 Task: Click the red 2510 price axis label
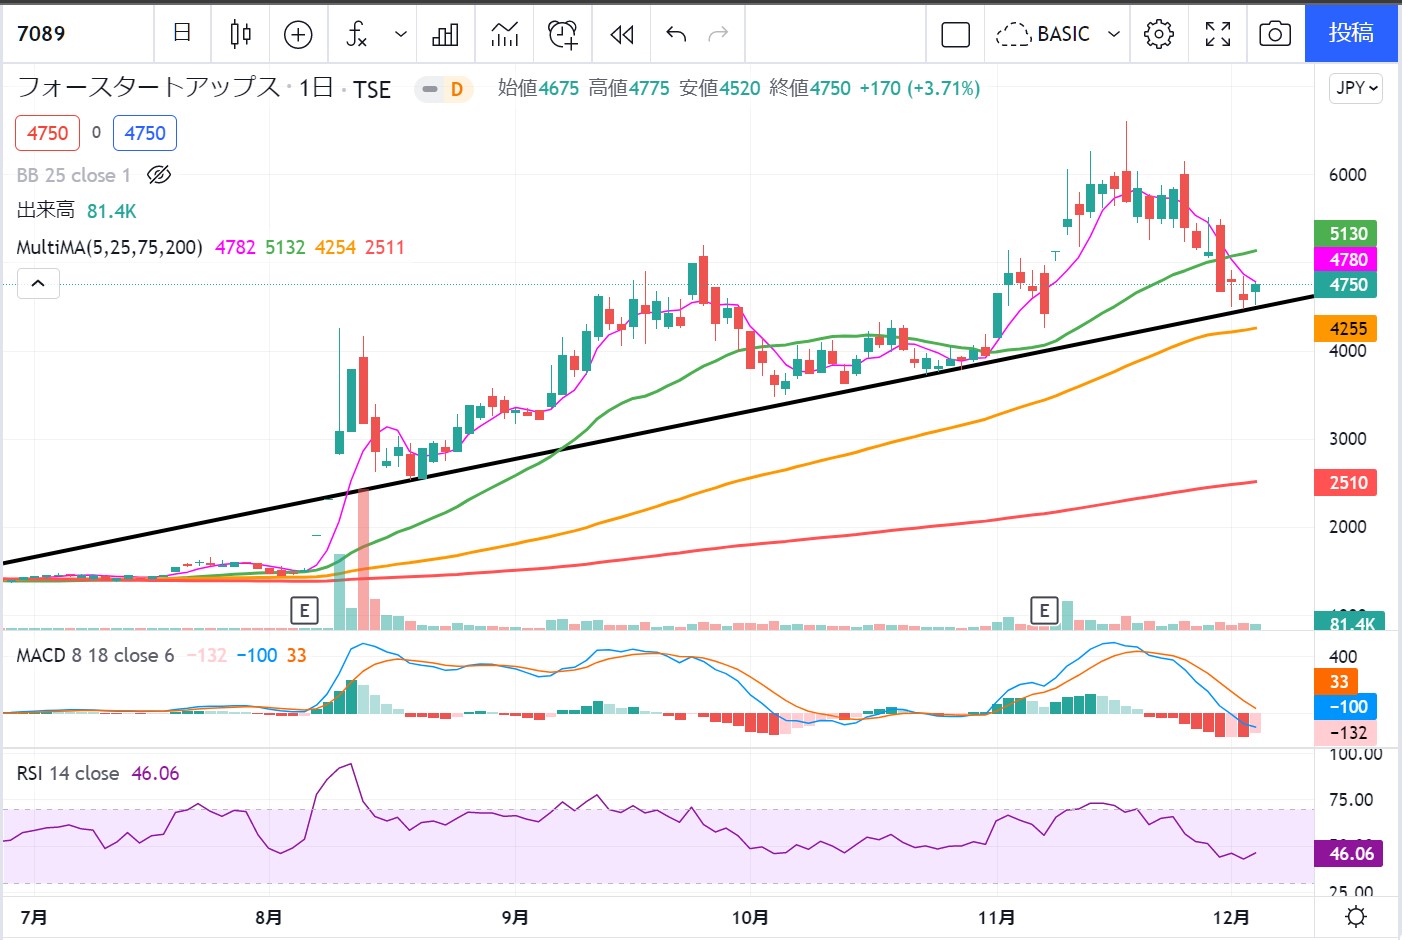1347,483
